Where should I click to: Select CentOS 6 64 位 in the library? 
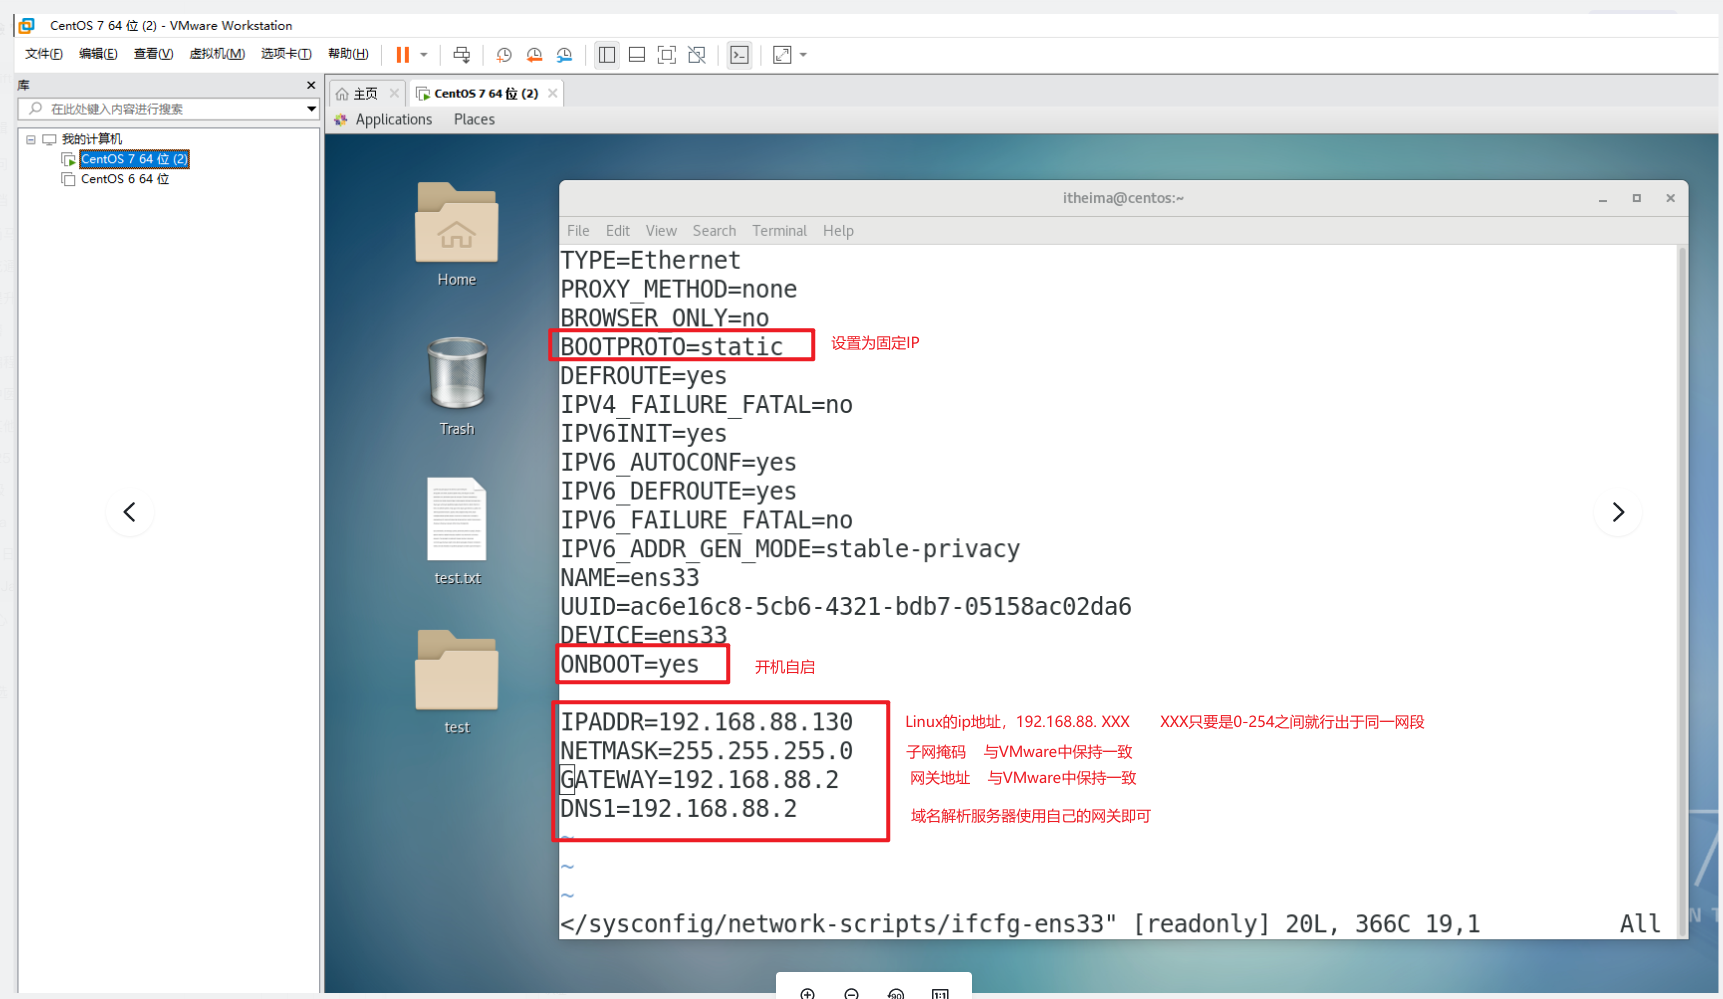[124, 179]
